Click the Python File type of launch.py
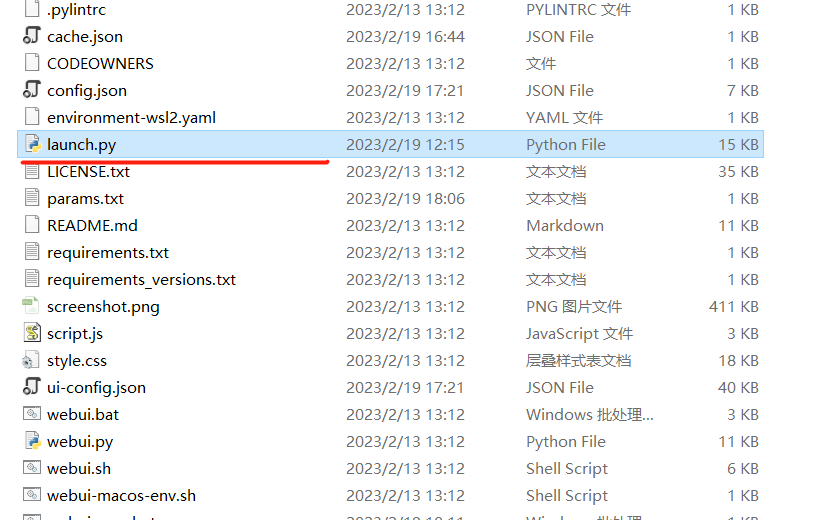 566,144
